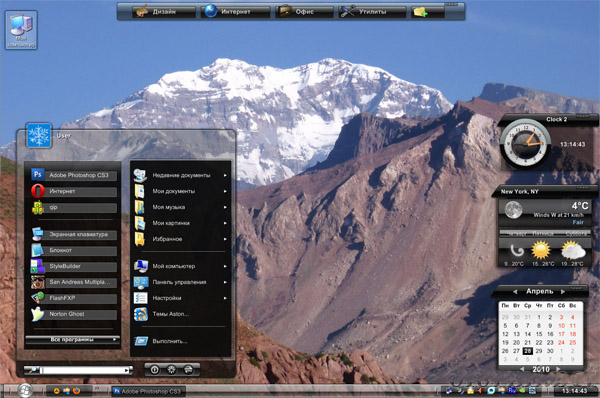
Task: Click the power button in start menu
Action: (155, 370)
